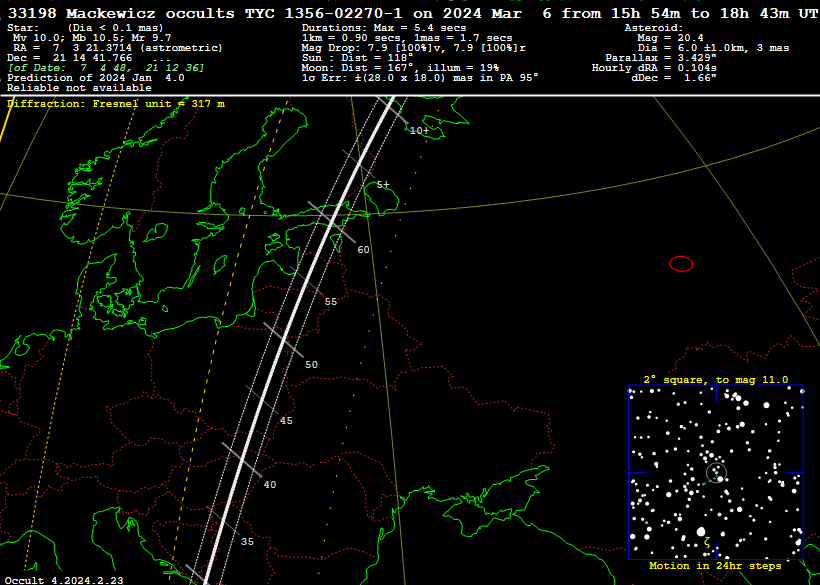The width and height of the screenshot is (820, 585).
Task: Click 'Moon: Dist = 167°, illum = 19%' line
Action: pyautogui.click(x=400, y=67)
